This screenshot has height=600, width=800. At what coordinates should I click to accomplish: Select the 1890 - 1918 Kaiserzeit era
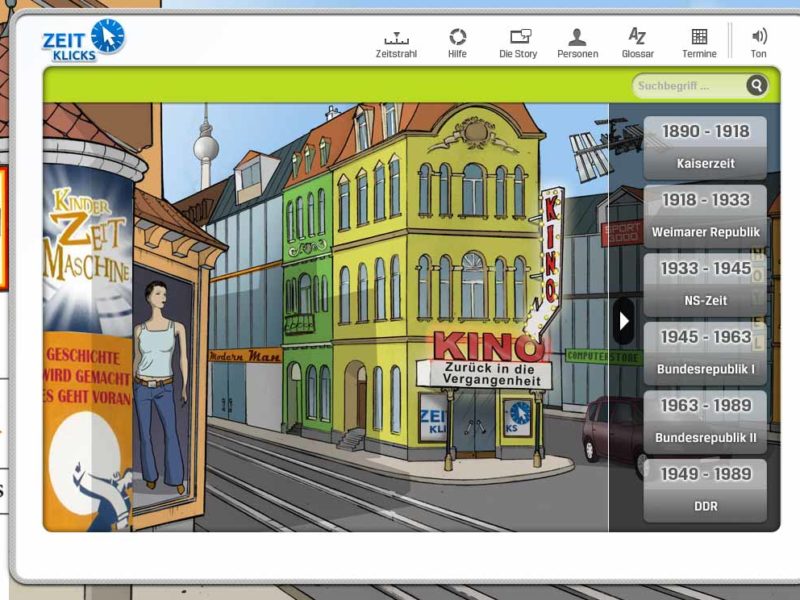point(705,147)
